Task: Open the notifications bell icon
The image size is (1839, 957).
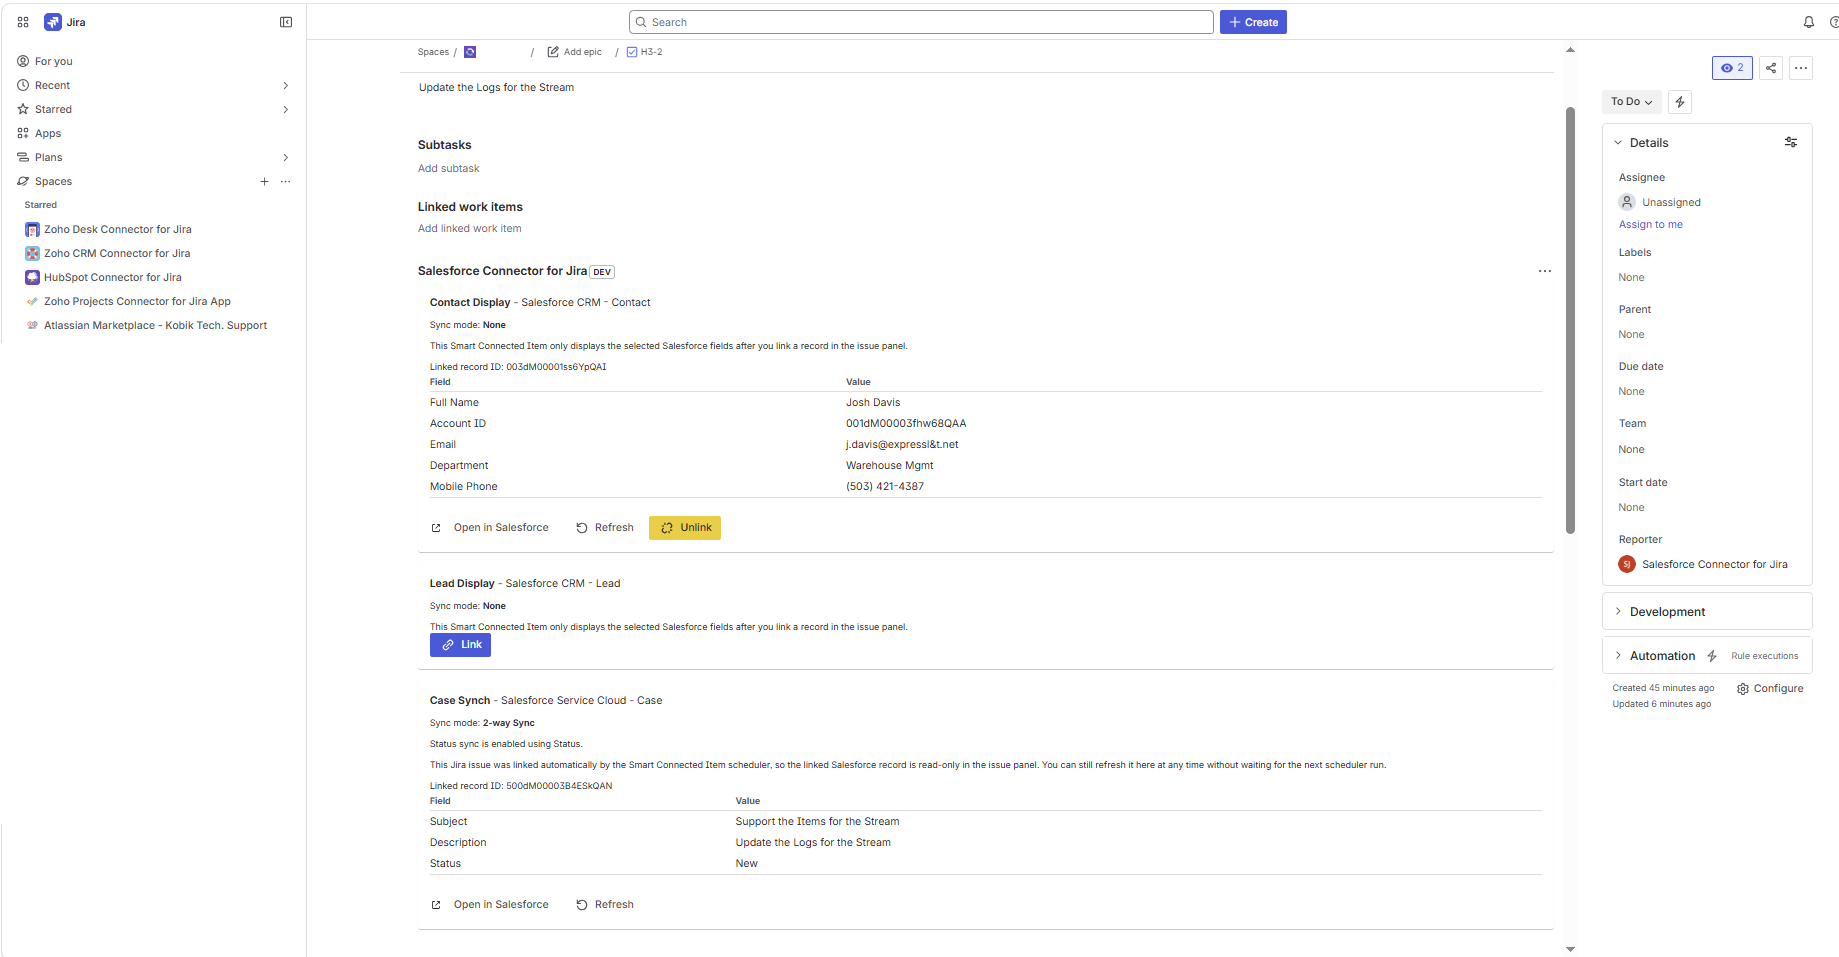Action: click(1808, 22)
